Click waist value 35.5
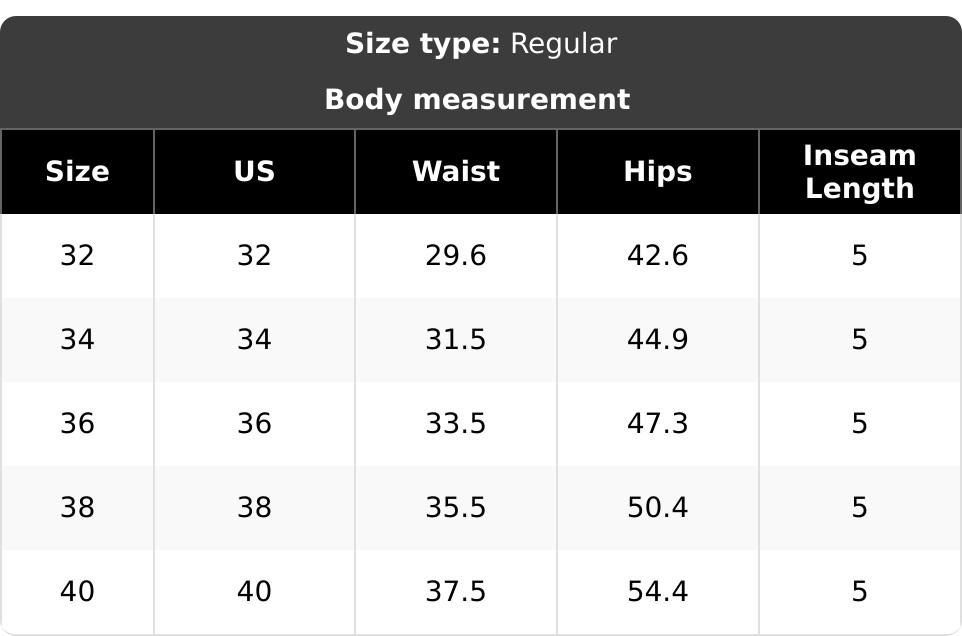Screen dimensions: 962x636 coord(456,508)
